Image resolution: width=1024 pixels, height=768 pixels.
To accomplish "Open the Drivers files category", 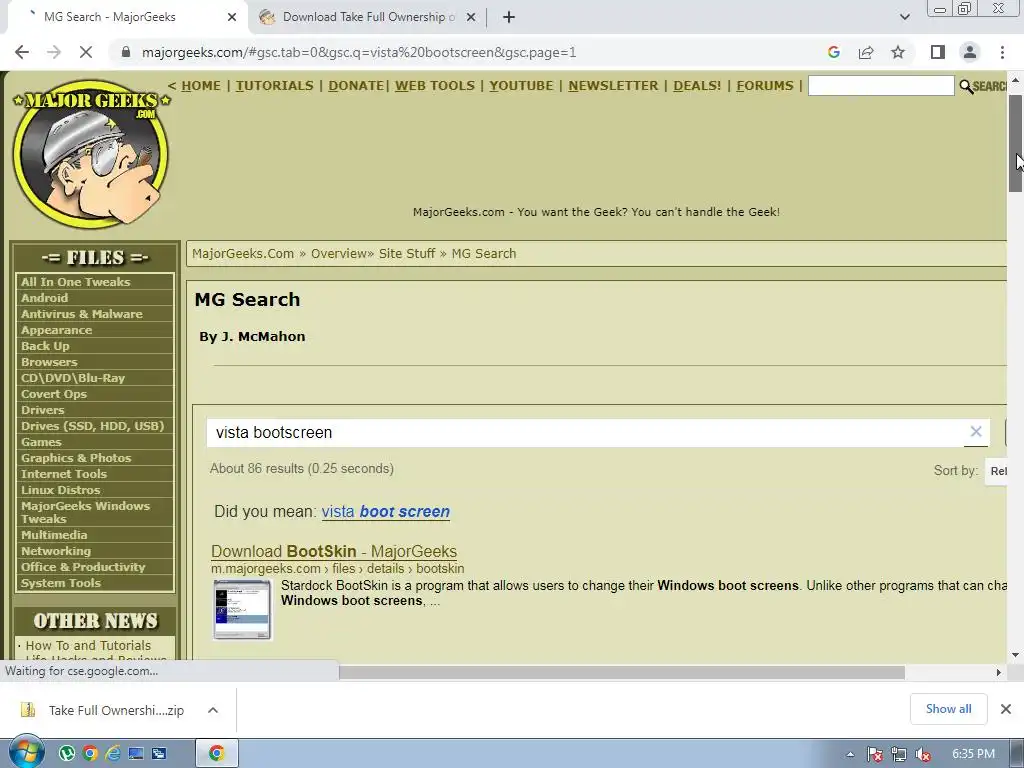I will point(42,410).
